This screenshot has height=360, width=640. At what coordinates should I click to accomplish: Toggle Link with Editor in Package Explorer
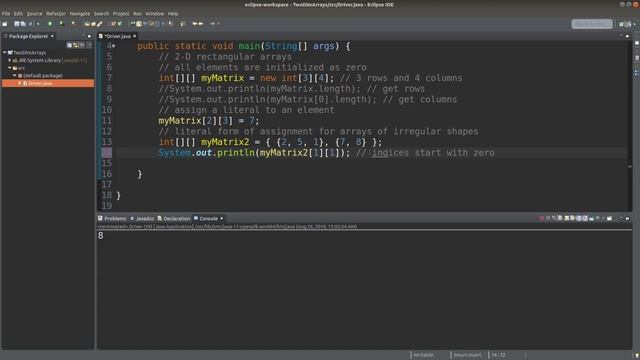click(76, 45)
